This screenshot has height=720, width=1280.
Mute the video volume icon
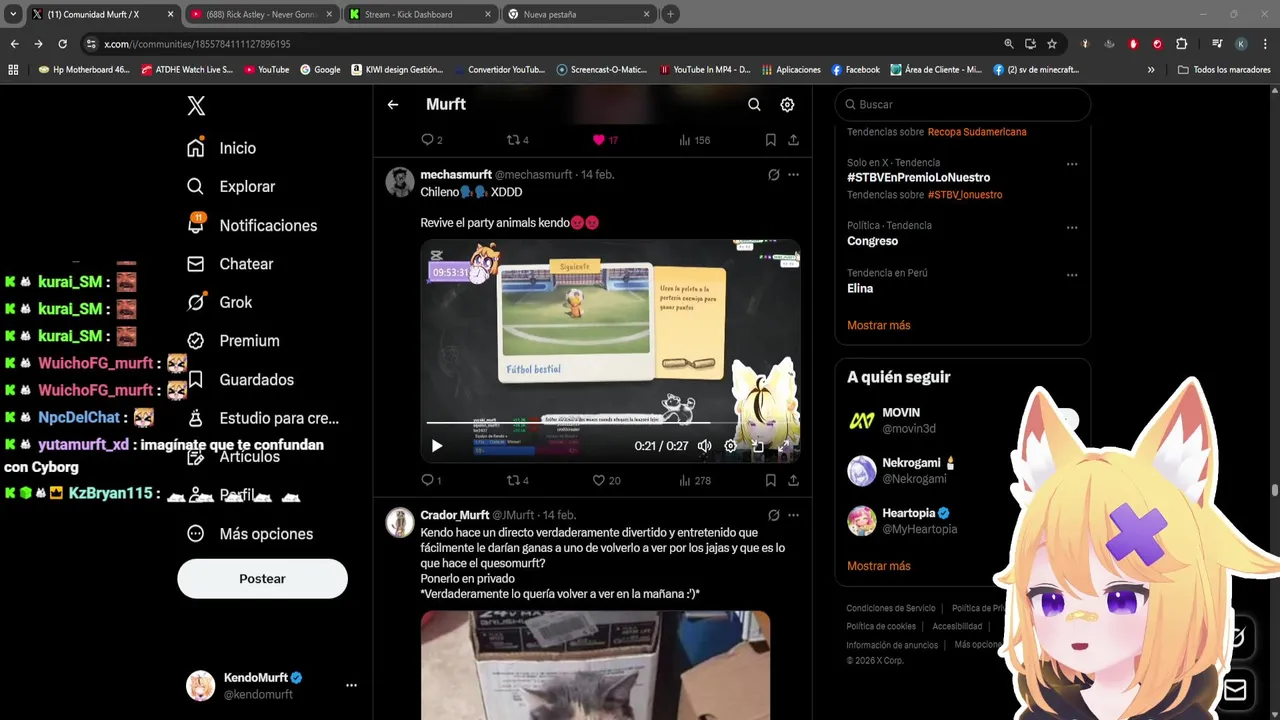click(704, 446)
